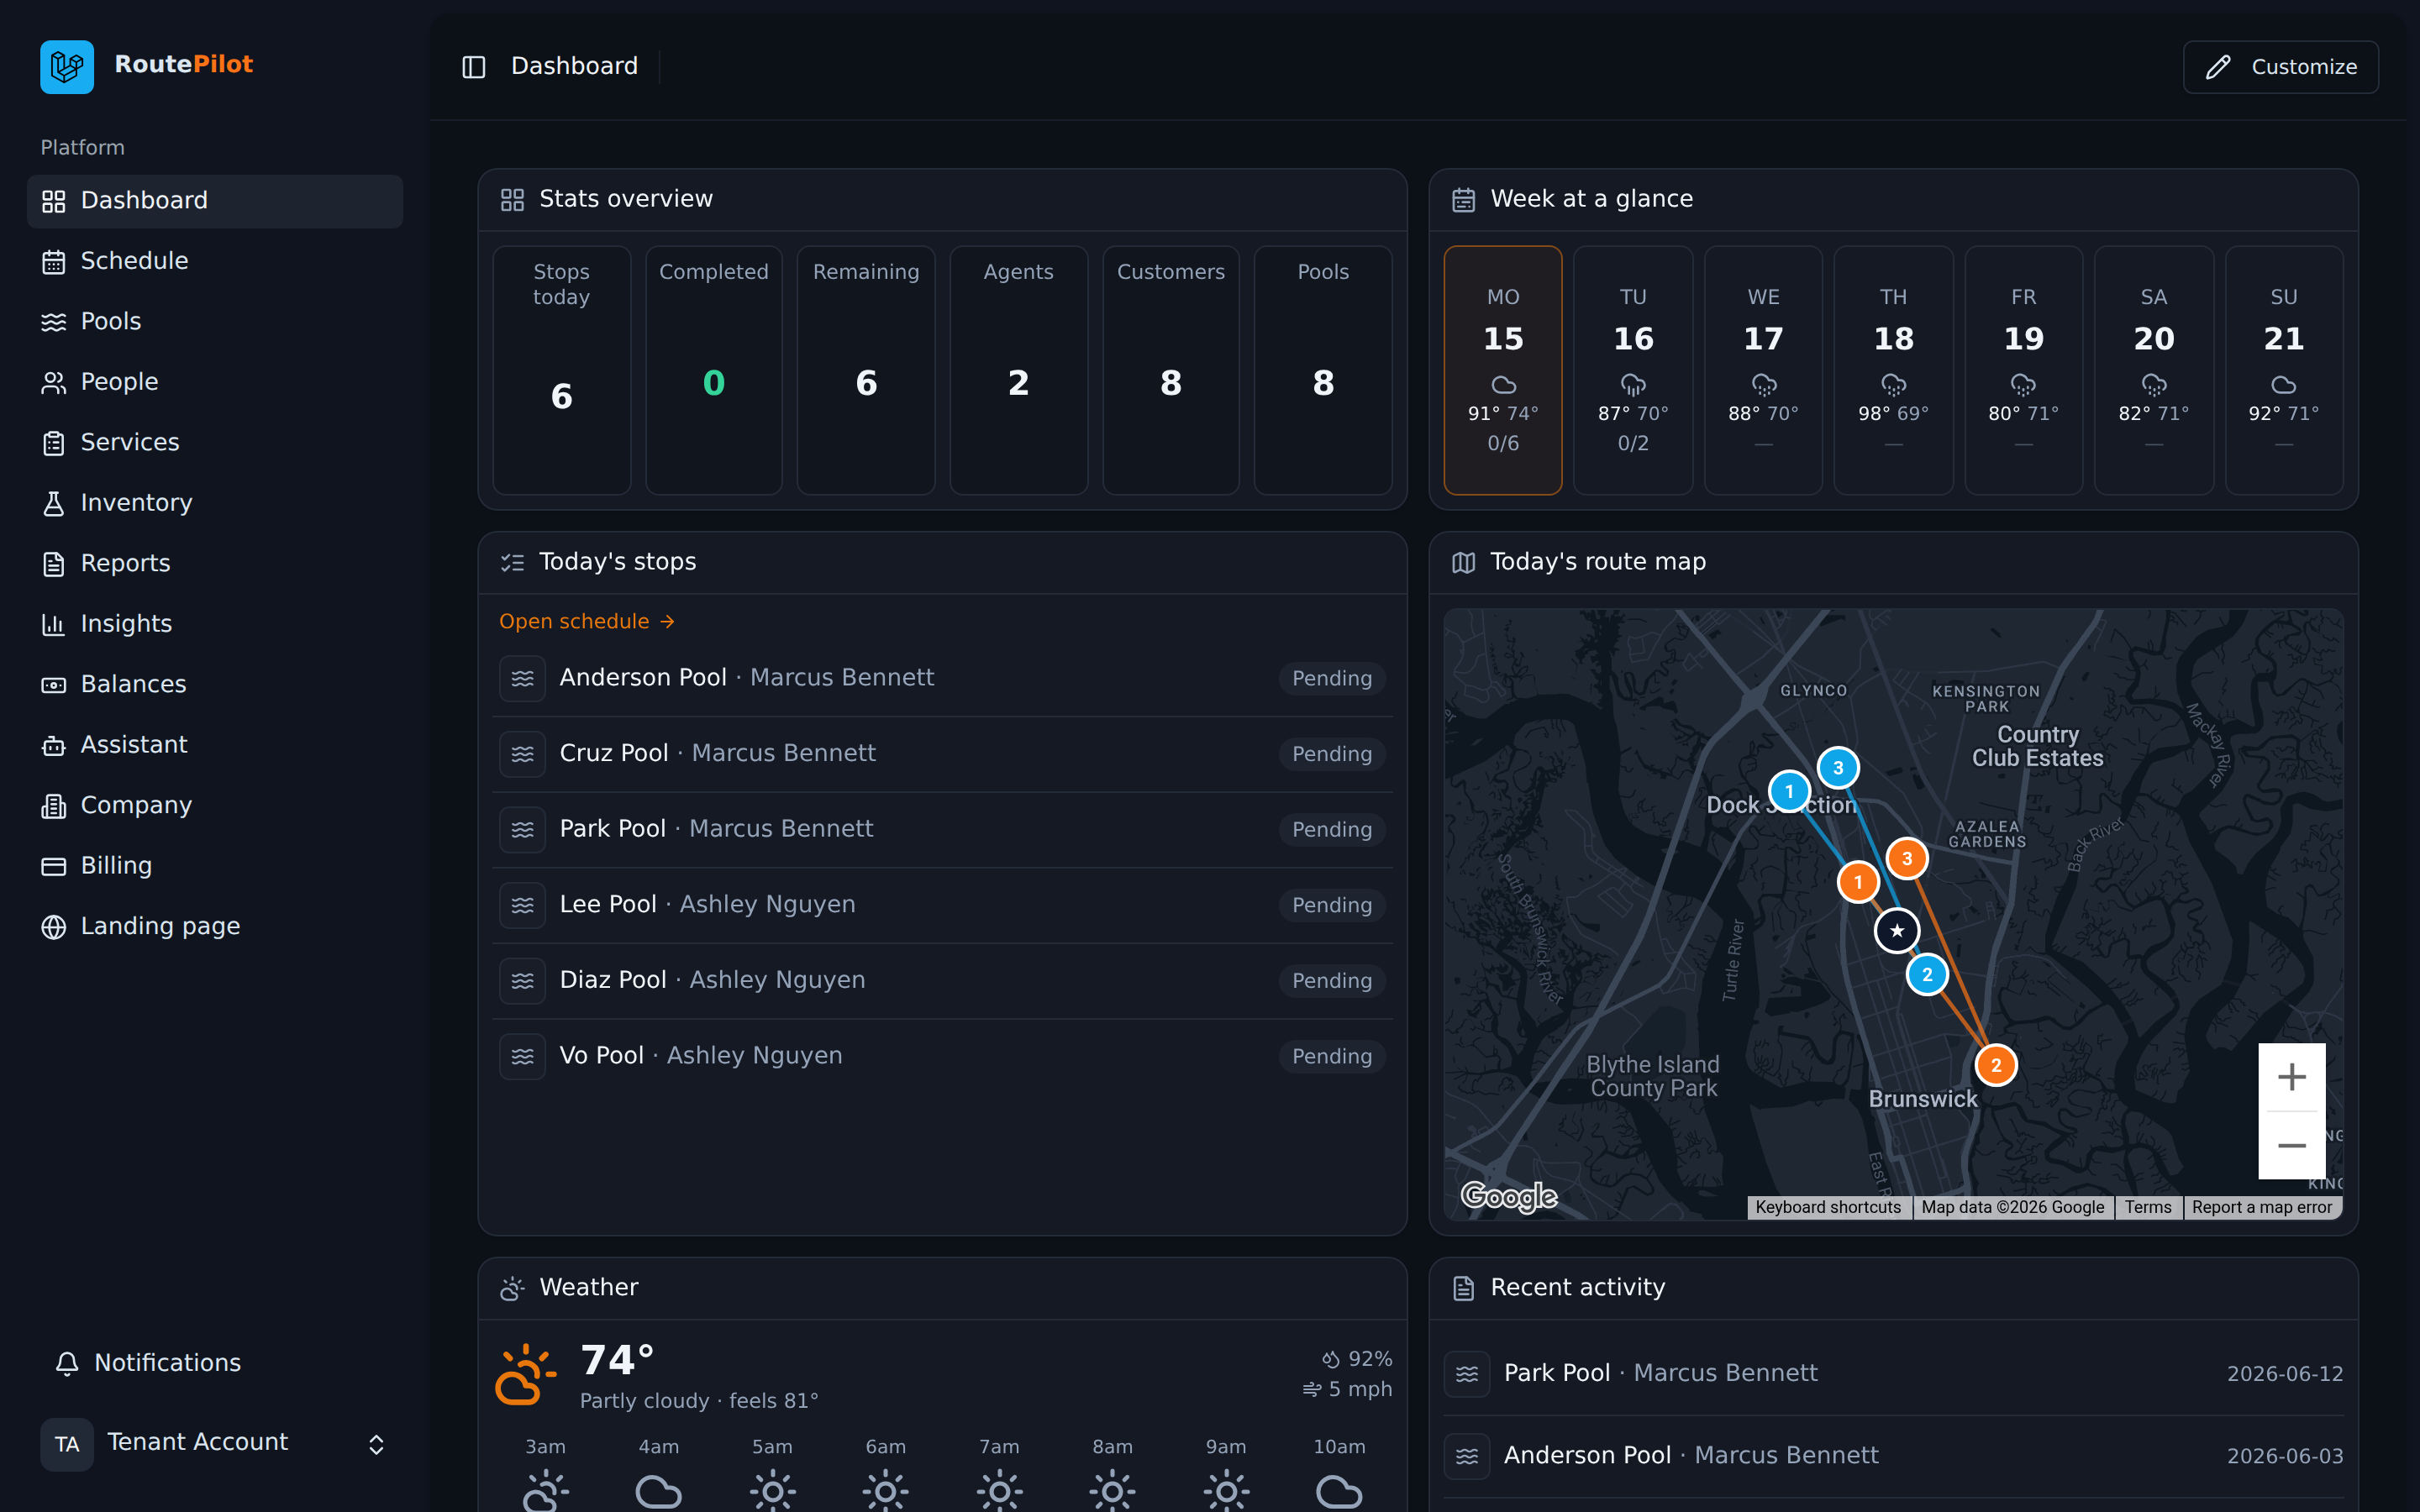Image resolution: width=2420 pixels, height=1512 pixels.
Task: Click the Open schedule link
Action: pyautogui.click(x=587, y=622)
